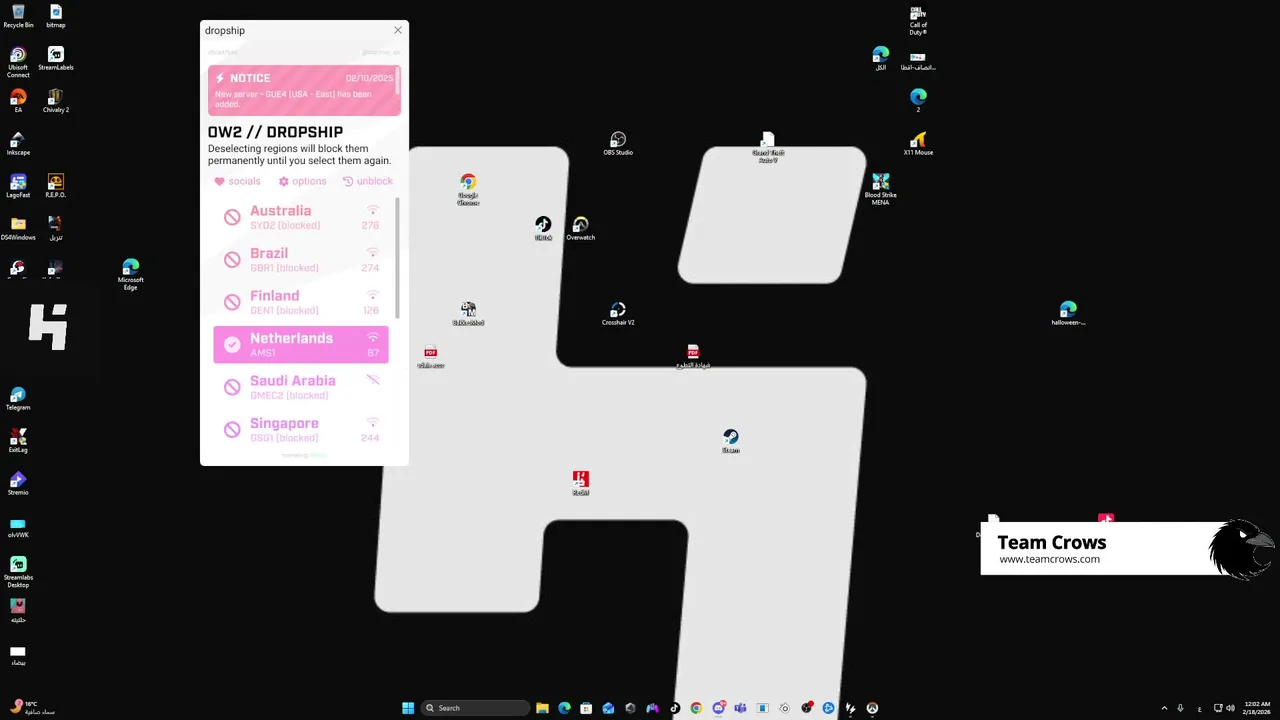Select the Crosshair V2 desktop icon

[x=618, y=314]
